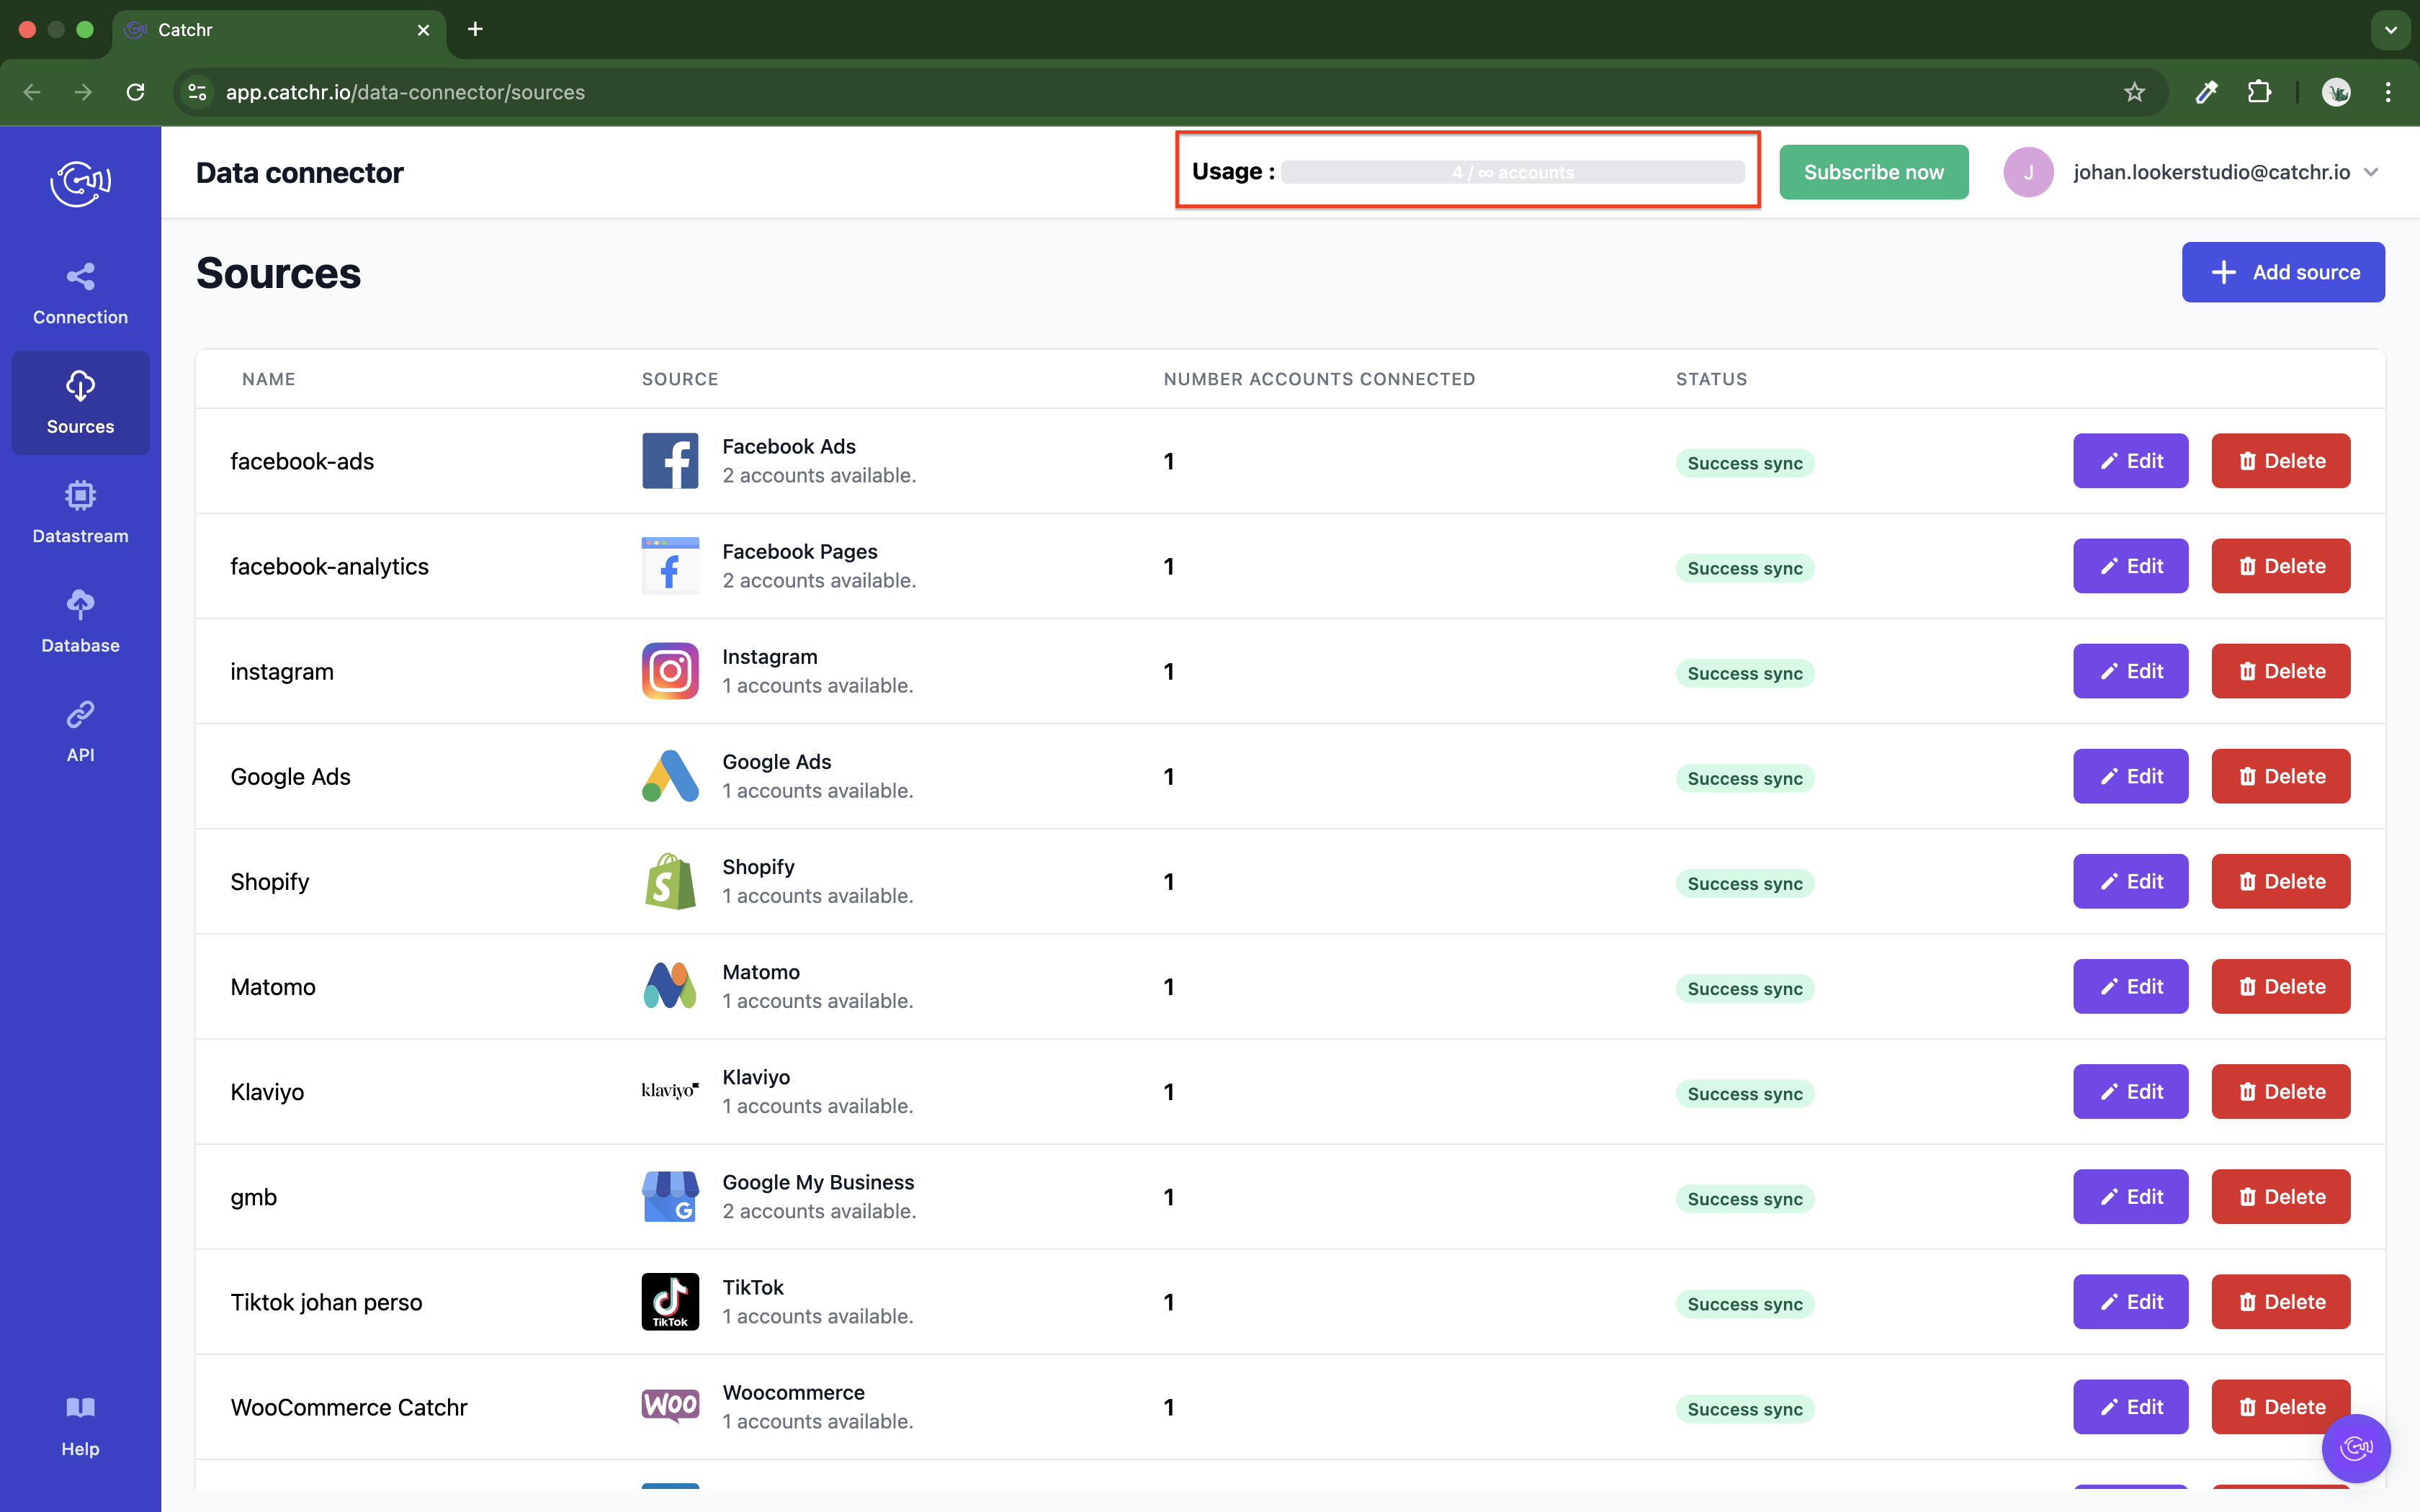
Task: Click the TikTok source logo
Action: click(x=670, y=1302)
